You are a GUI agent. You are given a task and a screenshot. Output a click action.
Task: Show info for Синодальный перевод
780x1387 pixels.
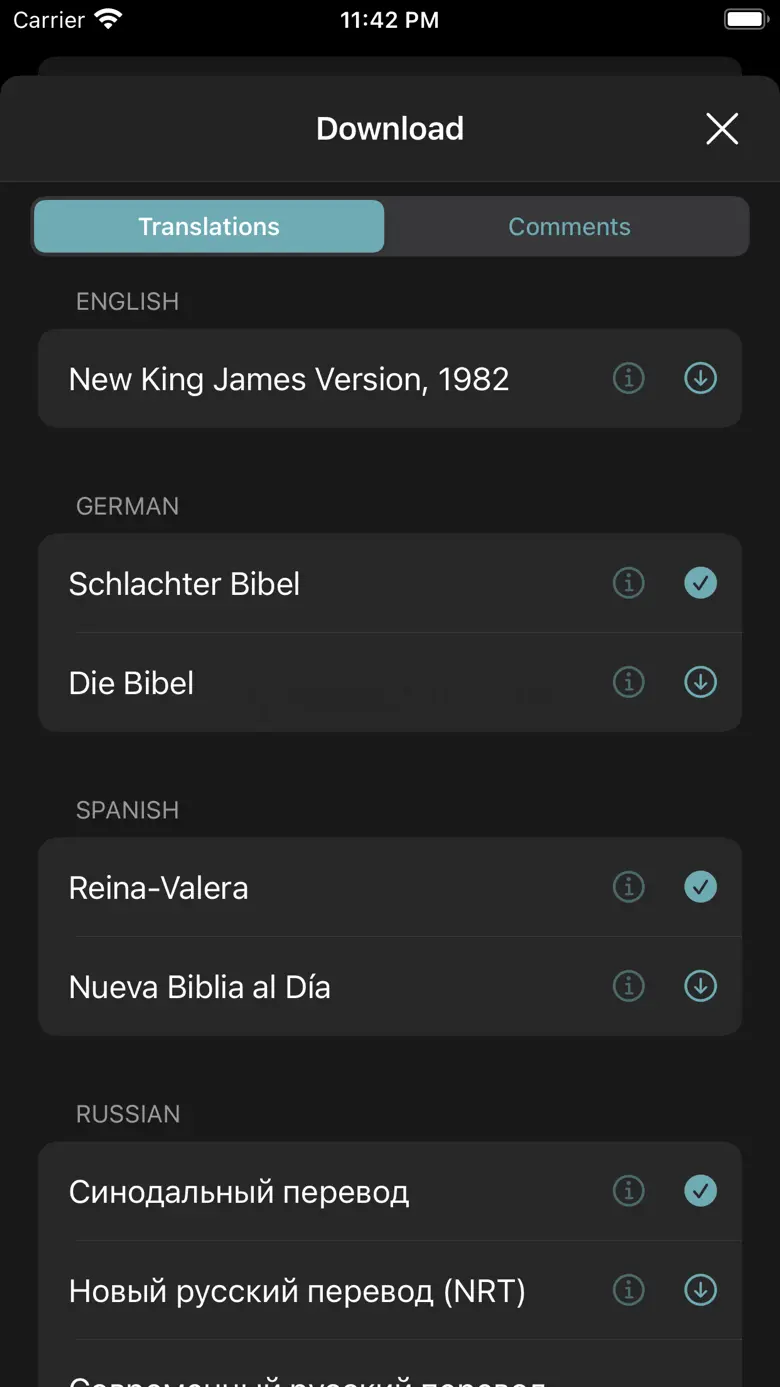[x=628, y=1191]
